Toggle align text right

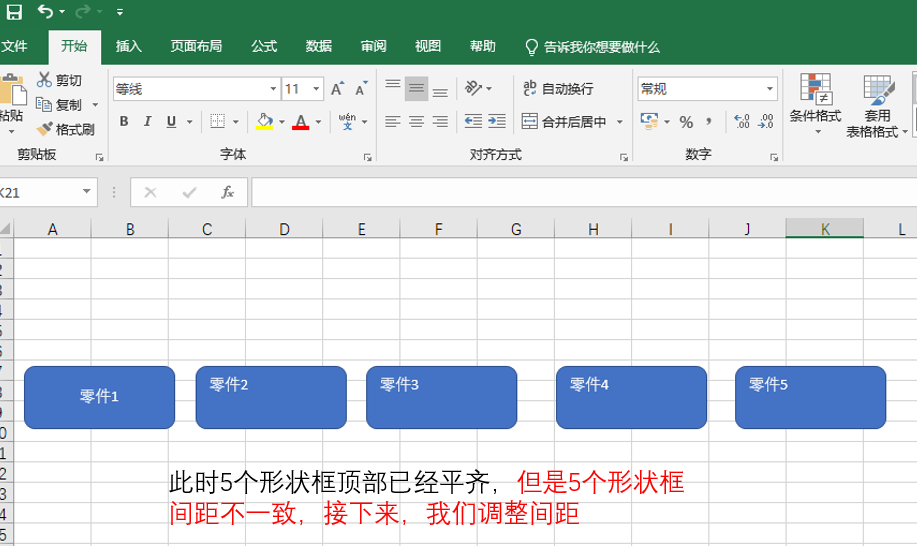click(440, 122)
